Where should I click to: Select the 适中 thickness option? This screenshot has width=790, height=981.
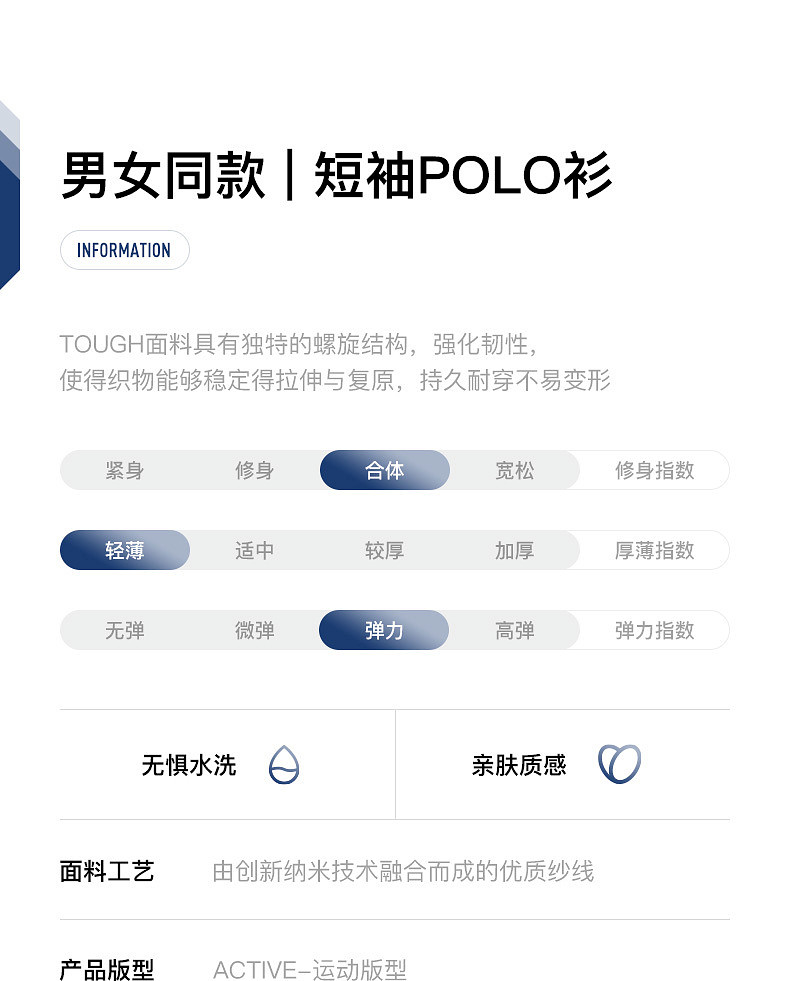tap(255, 550)
